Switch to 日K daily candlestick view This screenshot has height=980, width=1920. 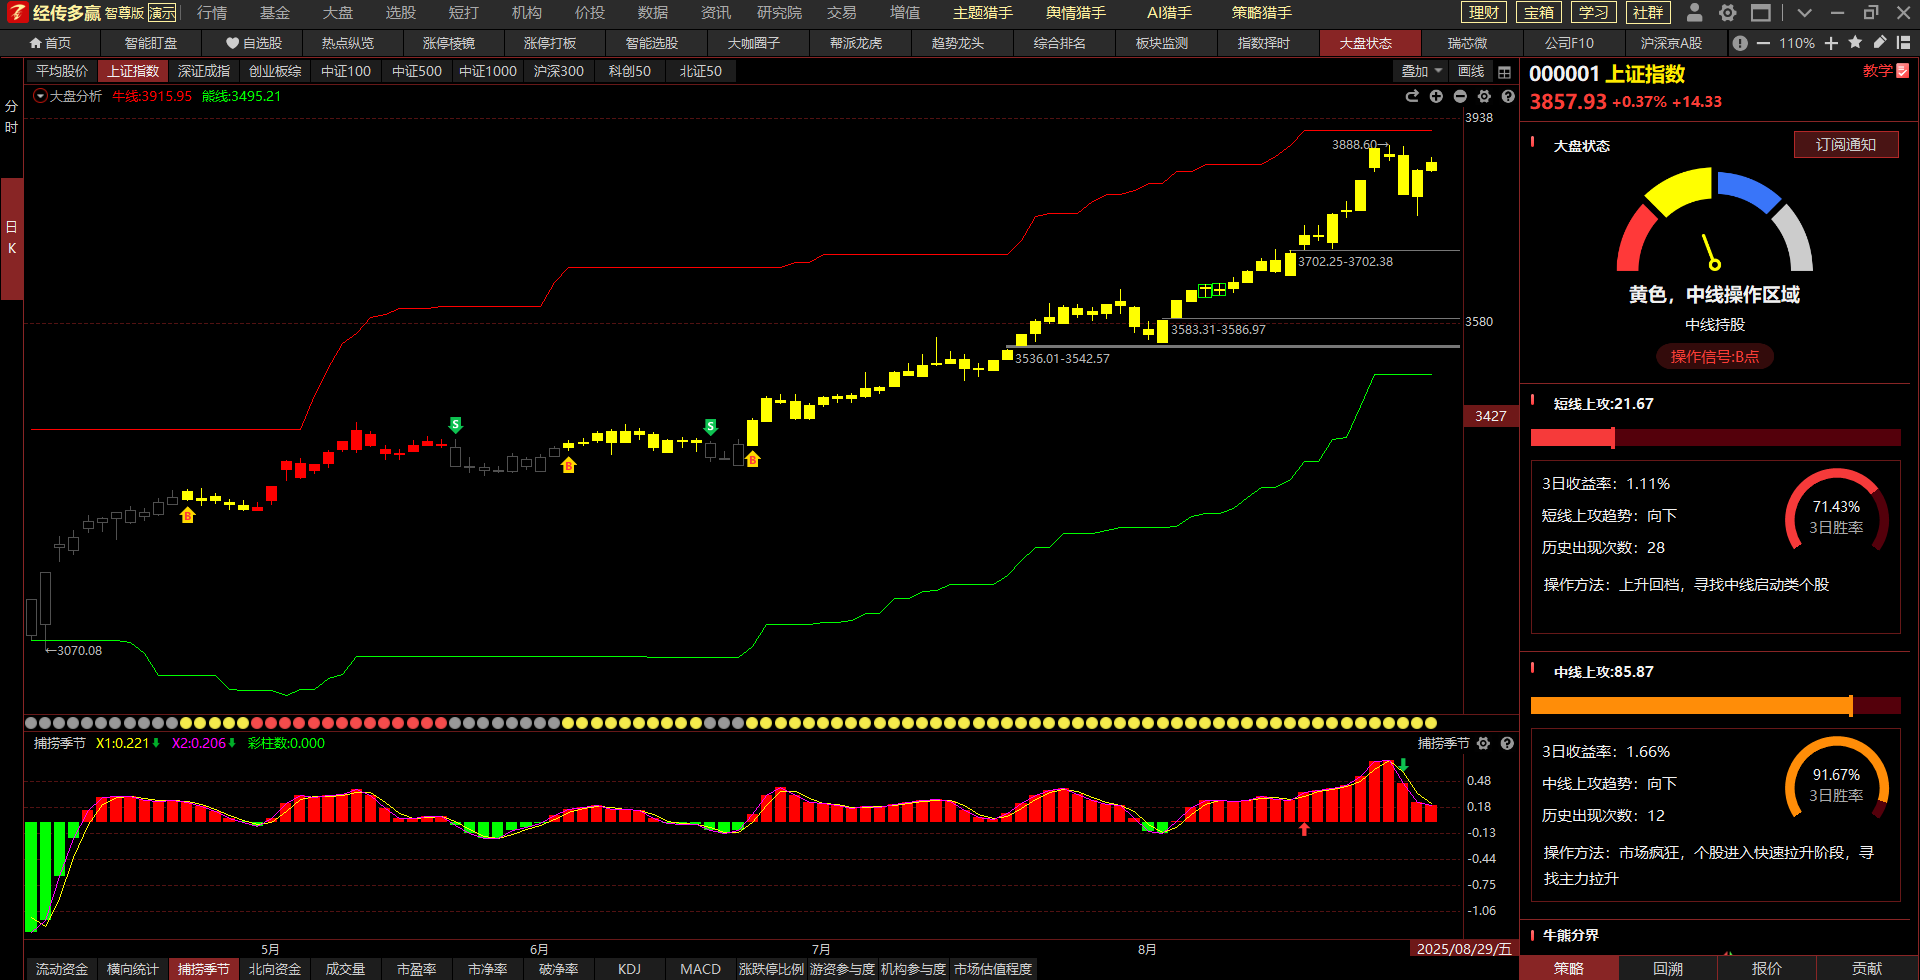tap(11, 238)
